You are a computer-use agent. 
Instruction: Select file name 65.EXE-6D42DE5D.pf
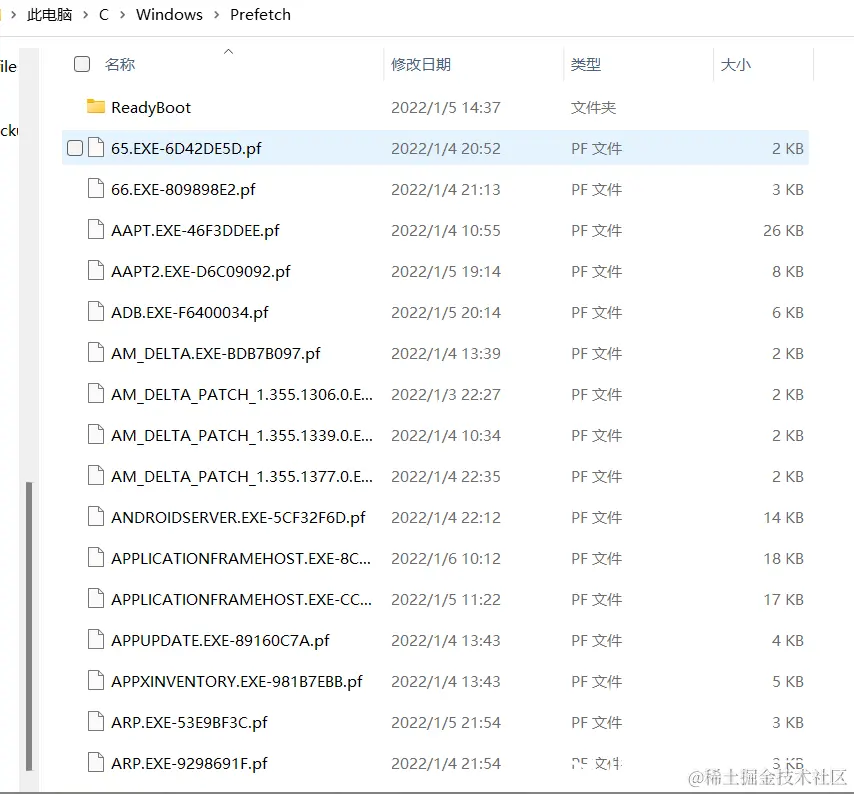186,148
